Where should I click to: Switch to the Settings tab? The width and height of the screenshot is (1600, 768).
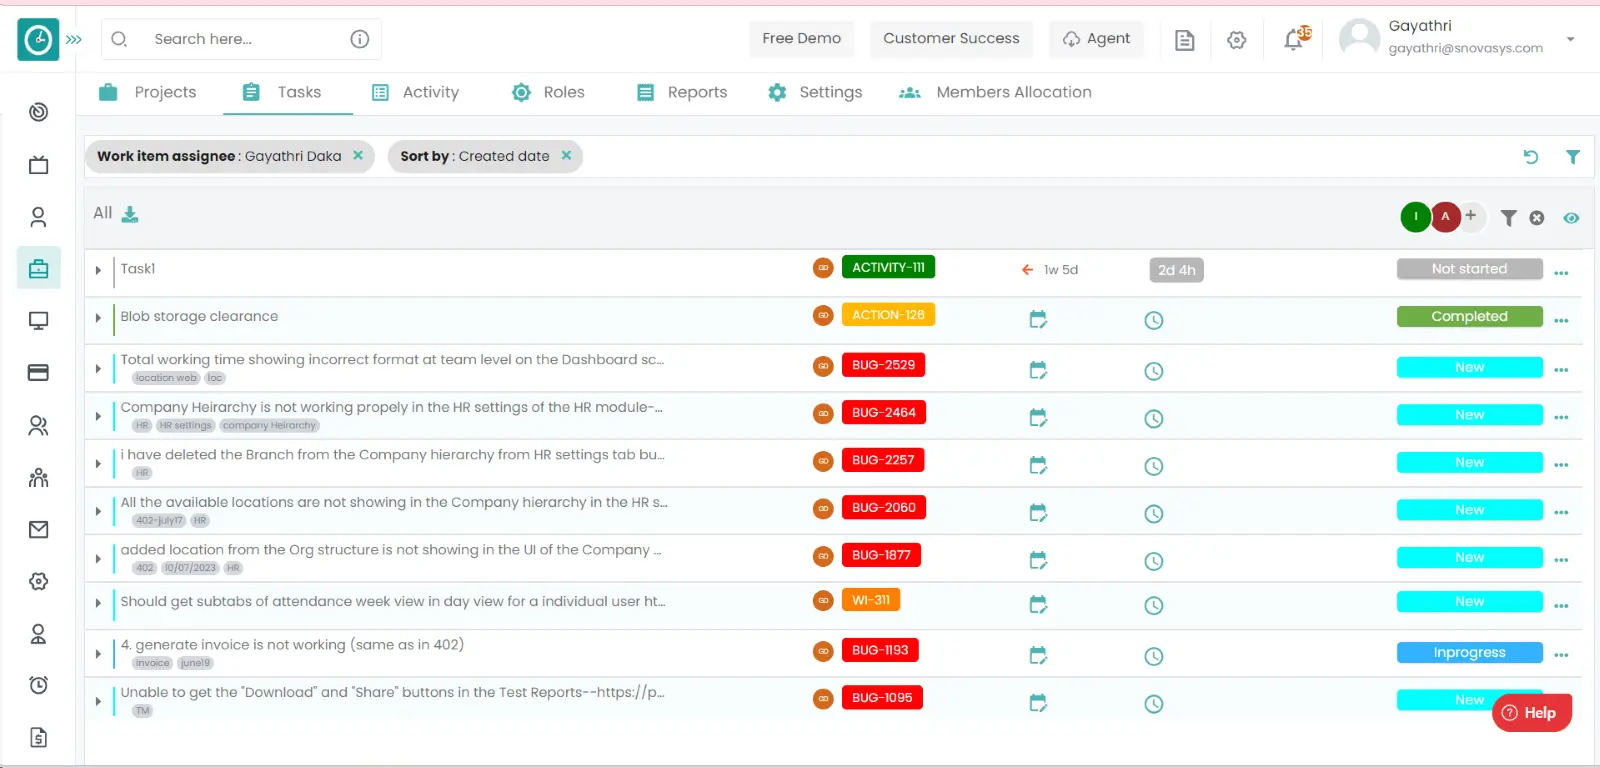point(815,92)
